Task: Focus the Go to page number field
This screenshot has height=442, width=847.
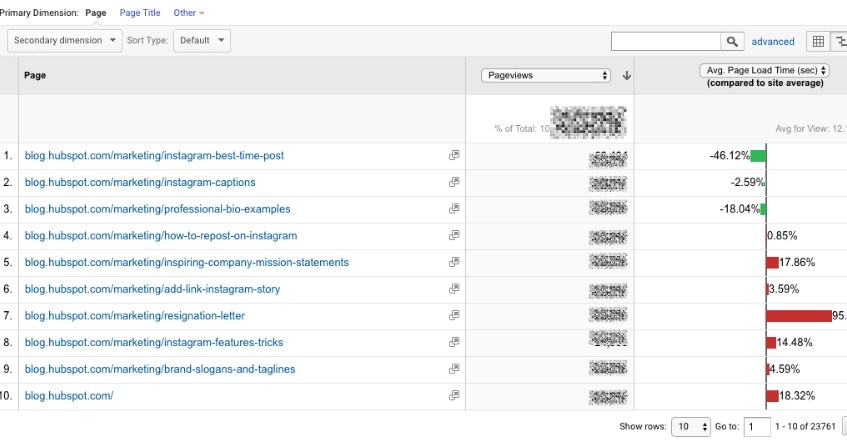Action: 757,426
